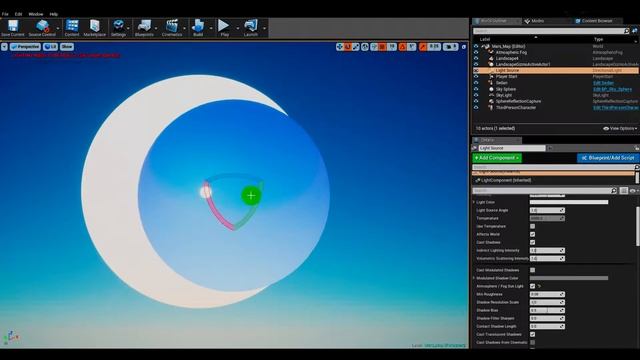
Task: Click the Cinematics clapperboard icon
Action: coord(172,26)
